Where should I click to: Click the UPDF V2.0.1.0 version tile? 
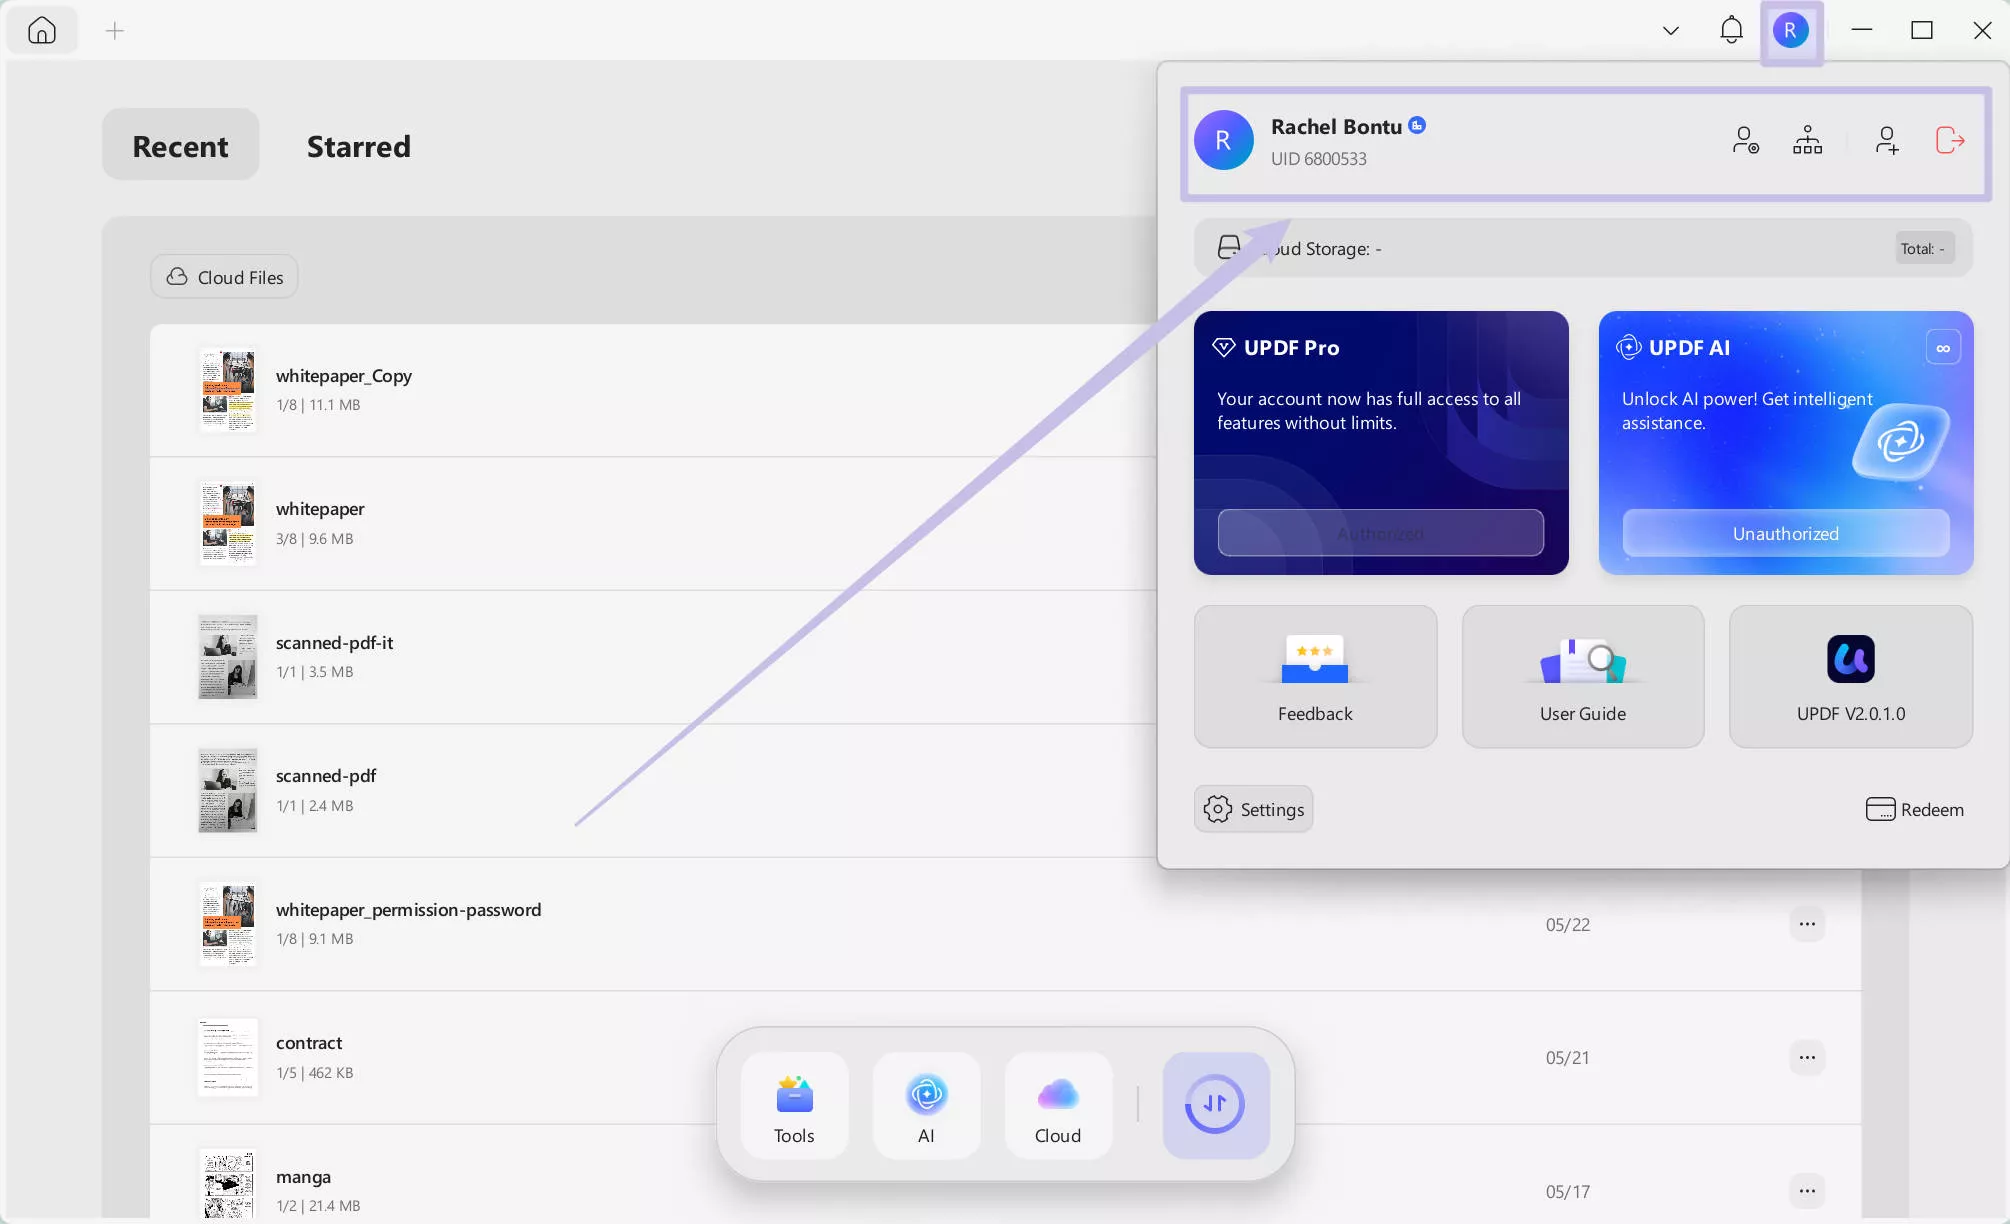[x=1850, y=676]
